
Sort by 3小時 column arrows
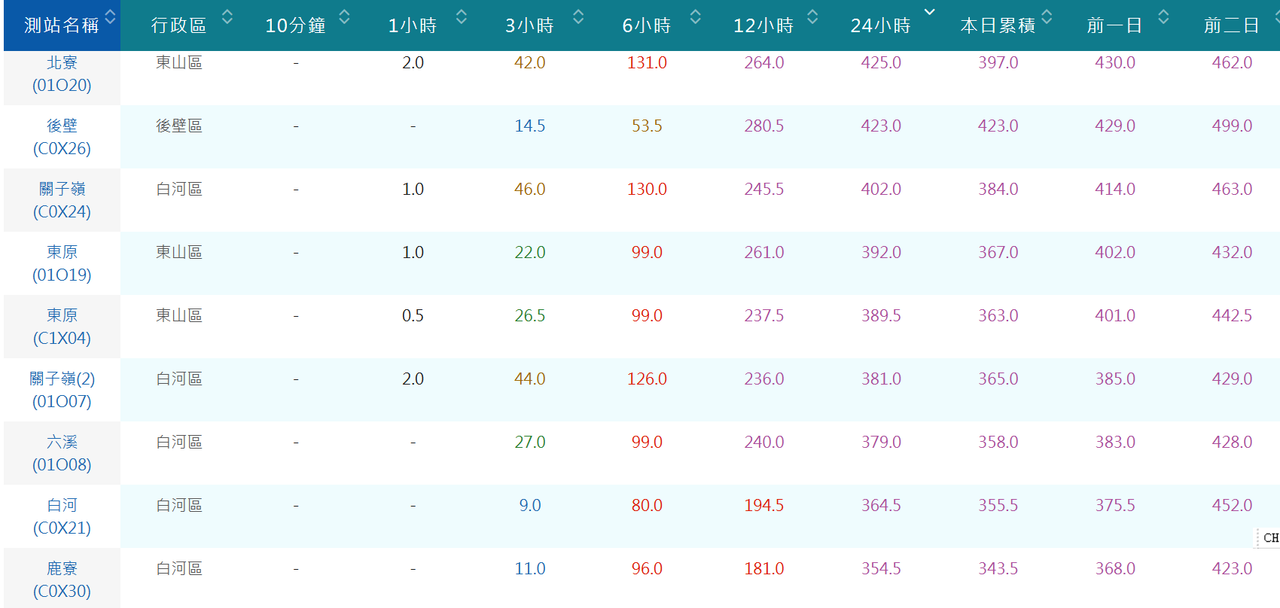(x=578, y=17)
